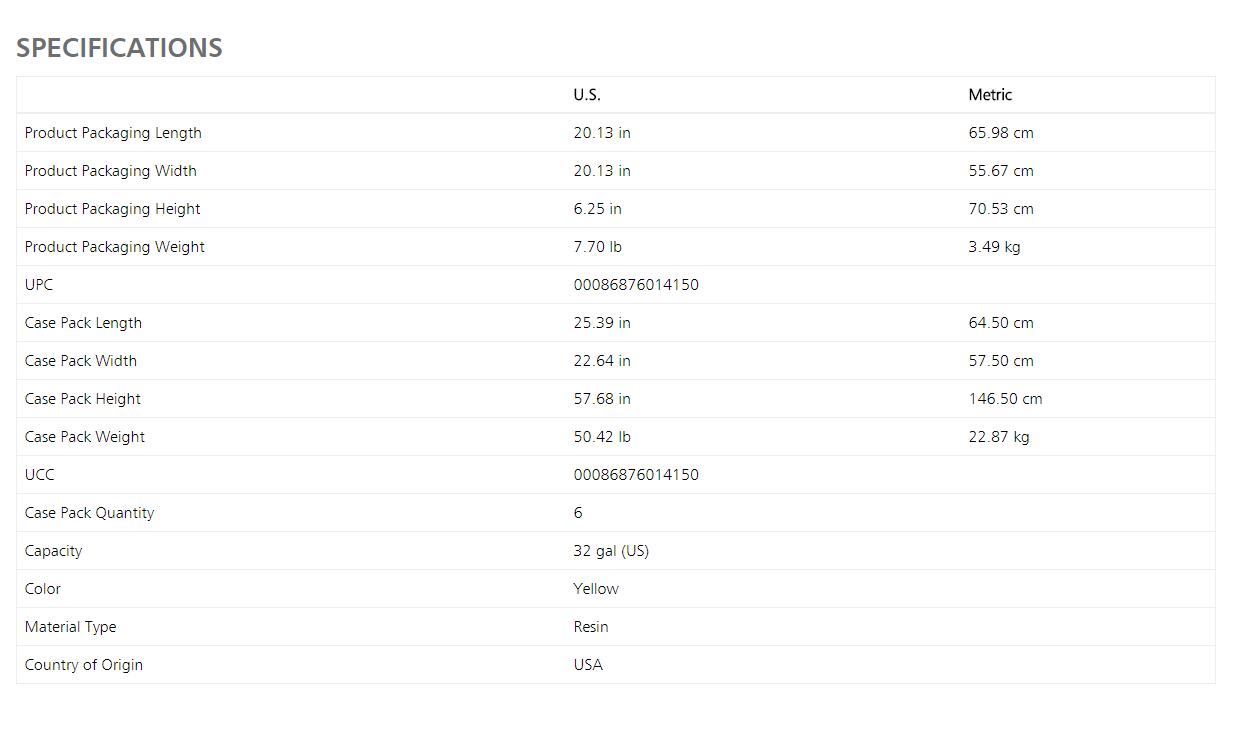This screenshot has width=1242, height=748.
Task: Click the Product Packaging Width label
Action: point(111,171)
